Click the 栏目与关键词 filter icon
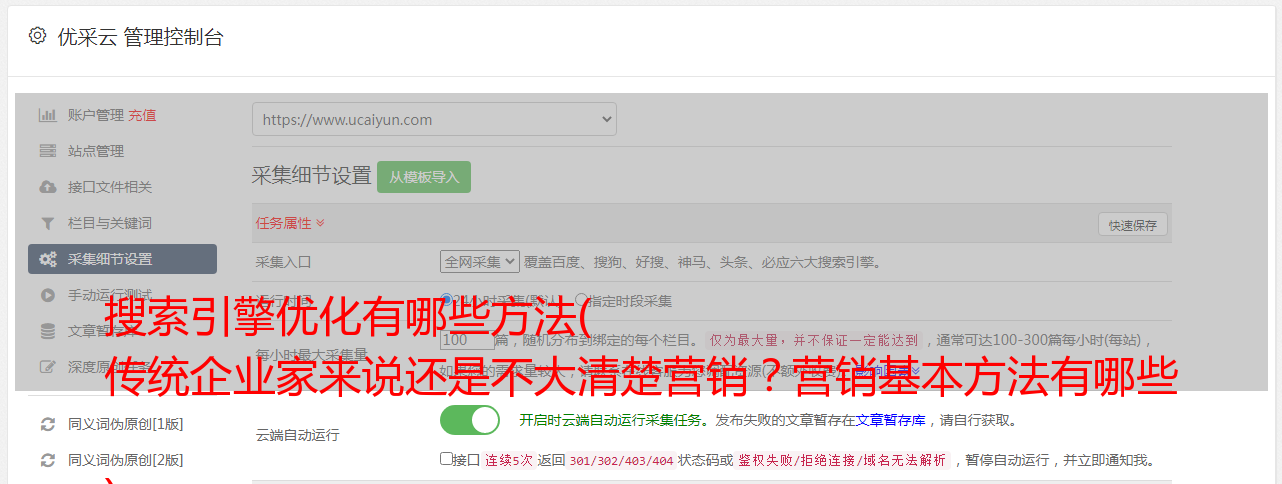Screen dimensions: 1282x484 click(x=47, y=223)
